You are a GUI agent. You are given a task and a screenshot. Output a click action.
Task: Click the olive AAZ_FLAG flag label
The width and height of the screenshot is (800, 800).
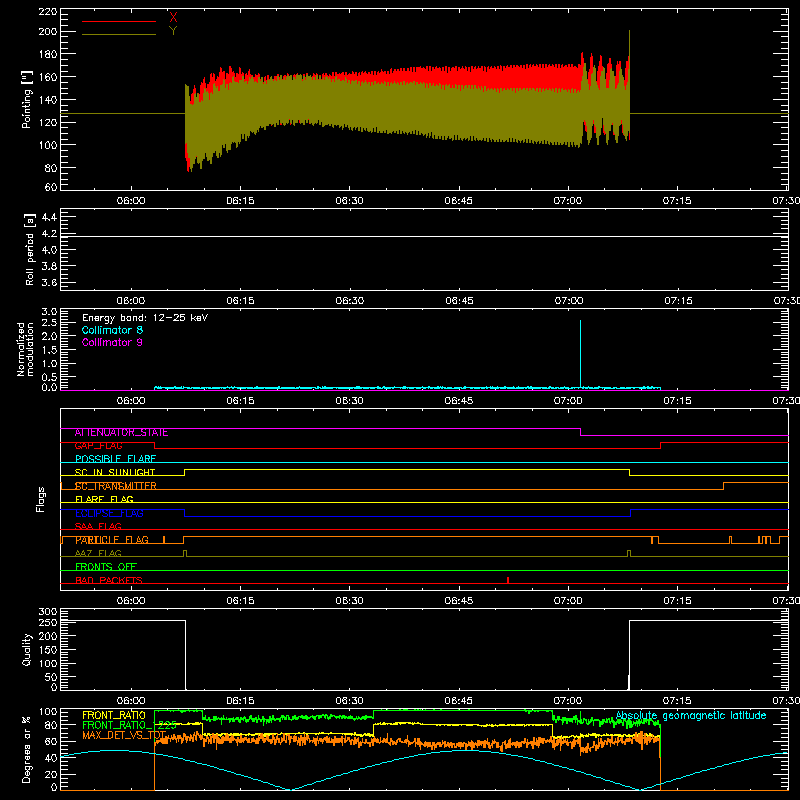click(98, 554)
